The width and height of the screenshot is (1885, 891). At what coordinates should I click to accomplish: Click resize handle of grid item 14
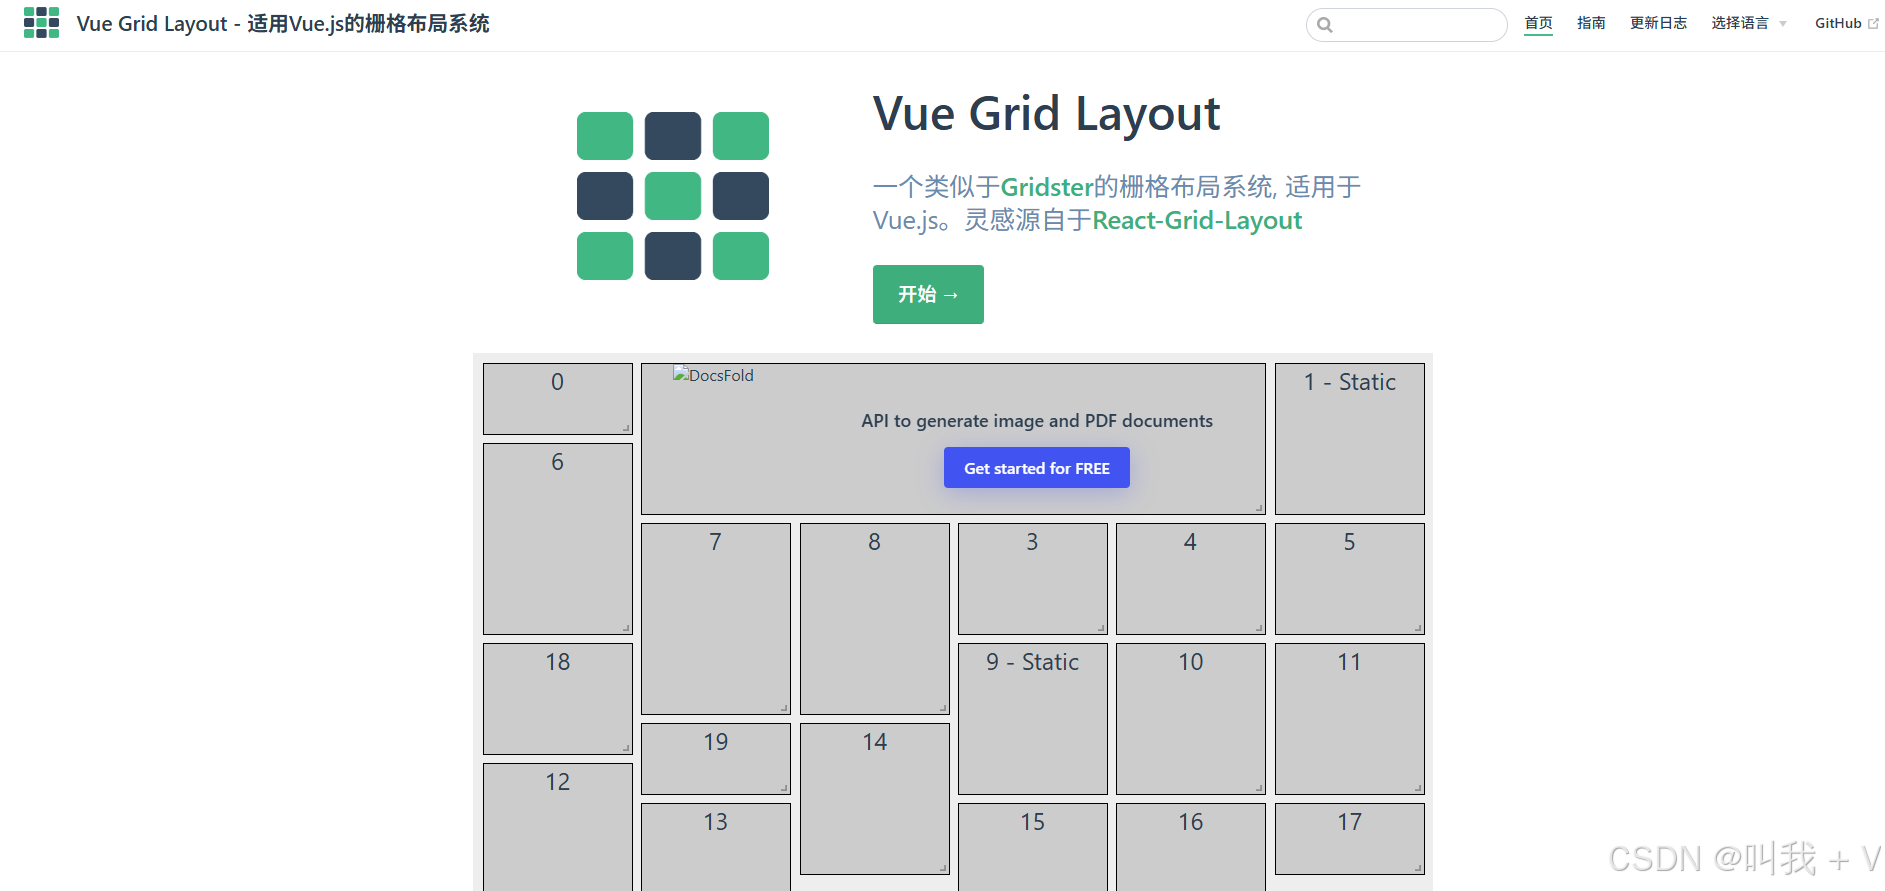click(943, 868)
